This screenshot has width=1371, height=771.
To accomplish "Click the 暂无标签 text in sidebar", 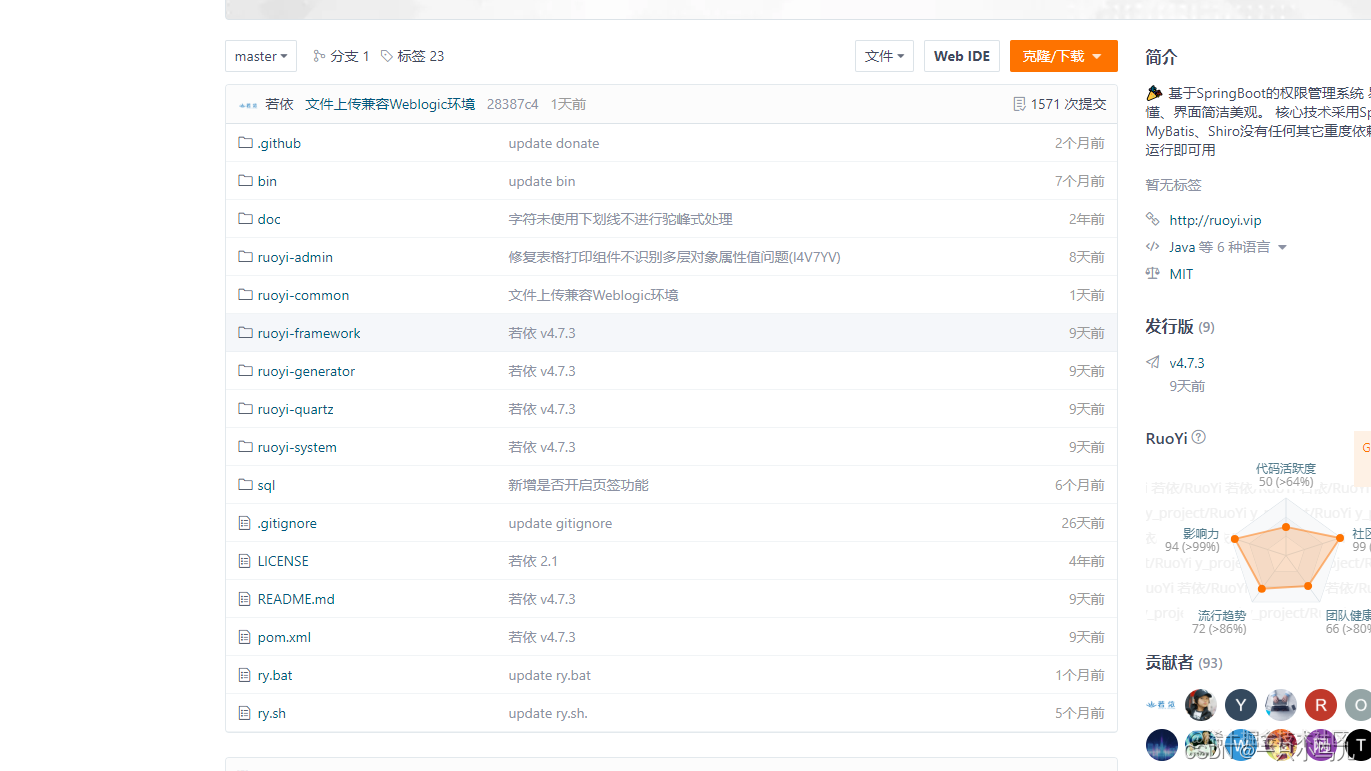I will click(x=1173, y=185).
